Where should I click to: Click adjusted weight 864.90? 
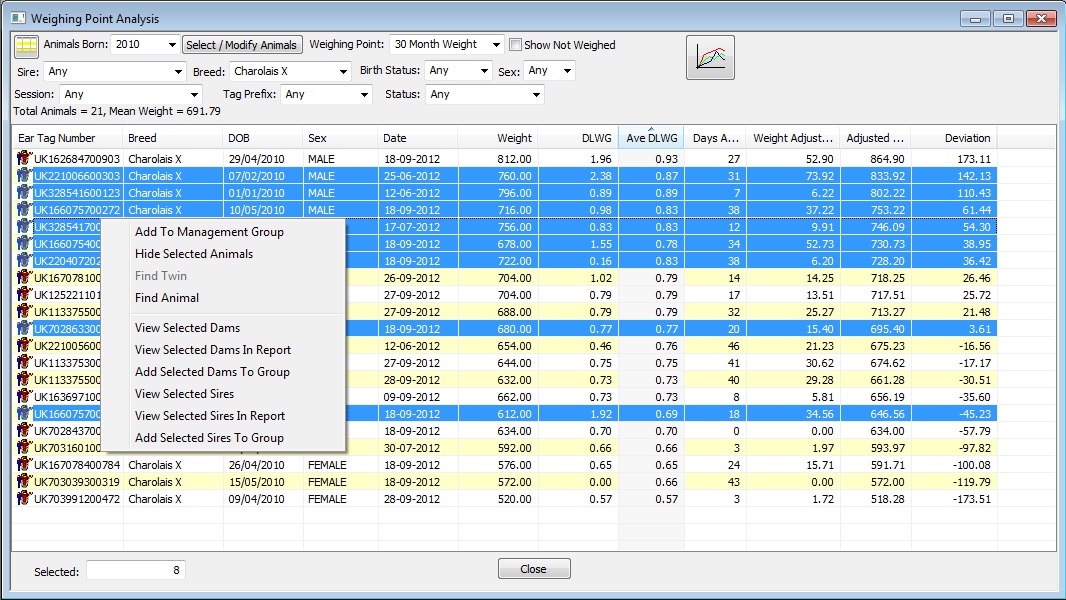tap(887, 159)
